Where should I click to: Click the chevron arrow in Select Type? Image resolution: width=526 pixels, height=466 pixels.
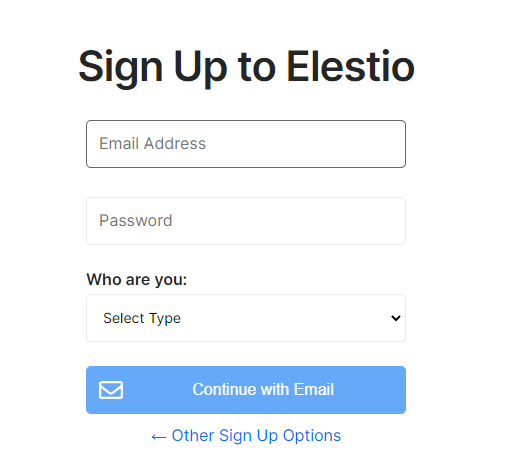(396, 318)
